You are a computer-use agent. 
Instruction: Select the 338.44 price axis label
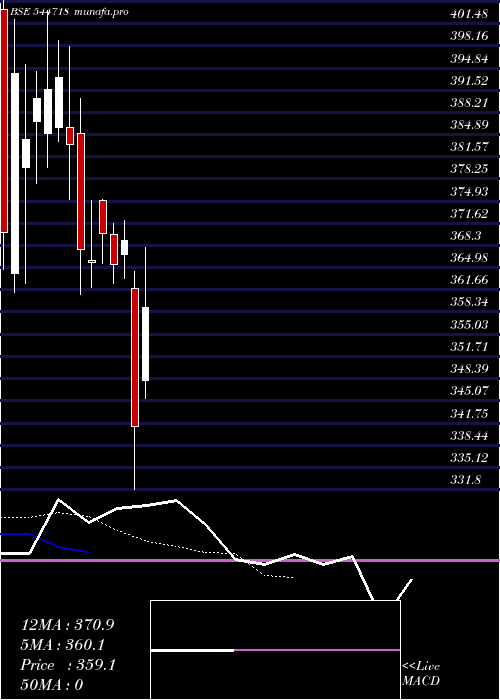[x=469, y=435]
